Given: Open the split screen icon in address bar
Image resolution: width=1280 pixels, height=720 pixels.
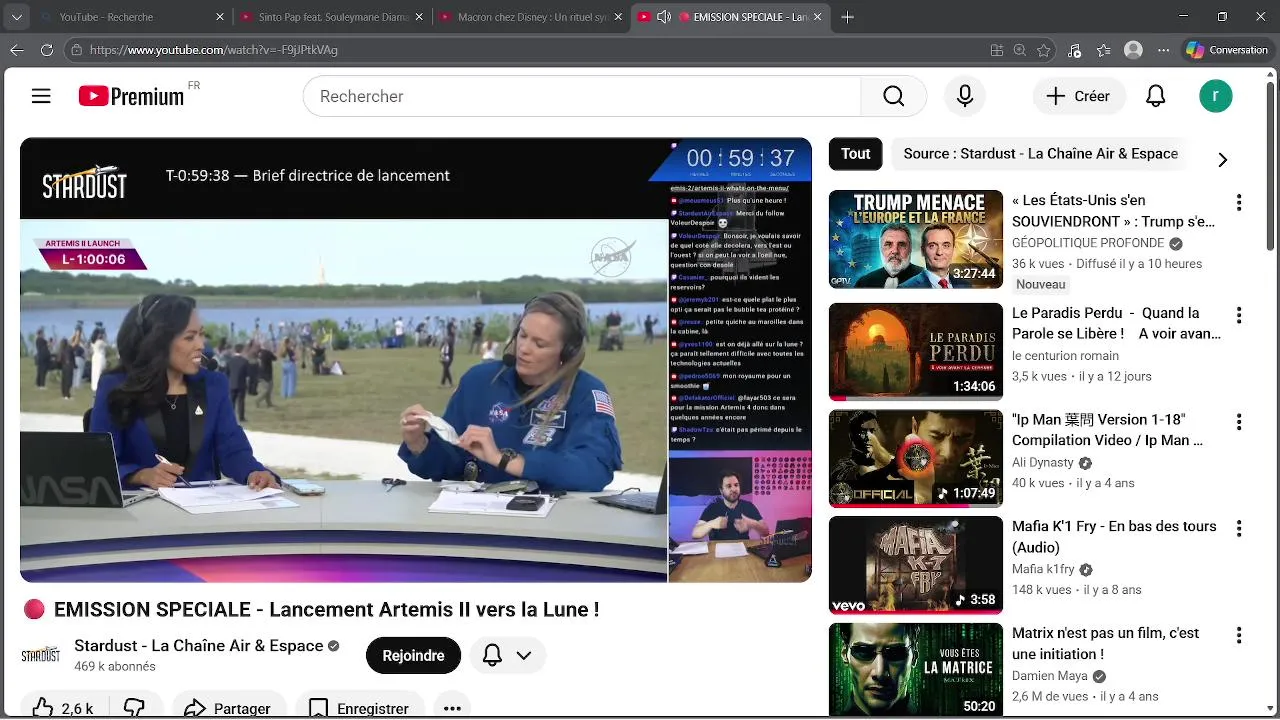Looking at the screenshot, I should [x=996, y=50].
